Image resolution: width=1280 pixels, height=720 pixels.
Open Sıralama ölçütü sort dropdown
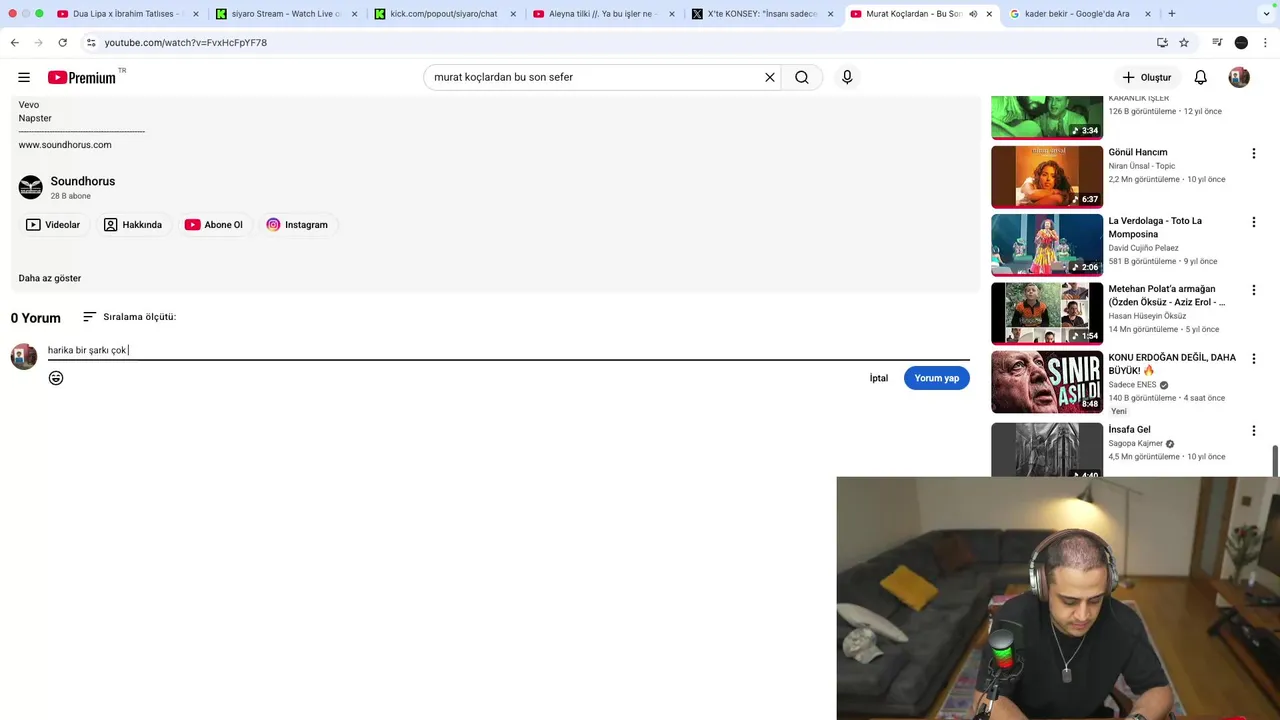130,317
